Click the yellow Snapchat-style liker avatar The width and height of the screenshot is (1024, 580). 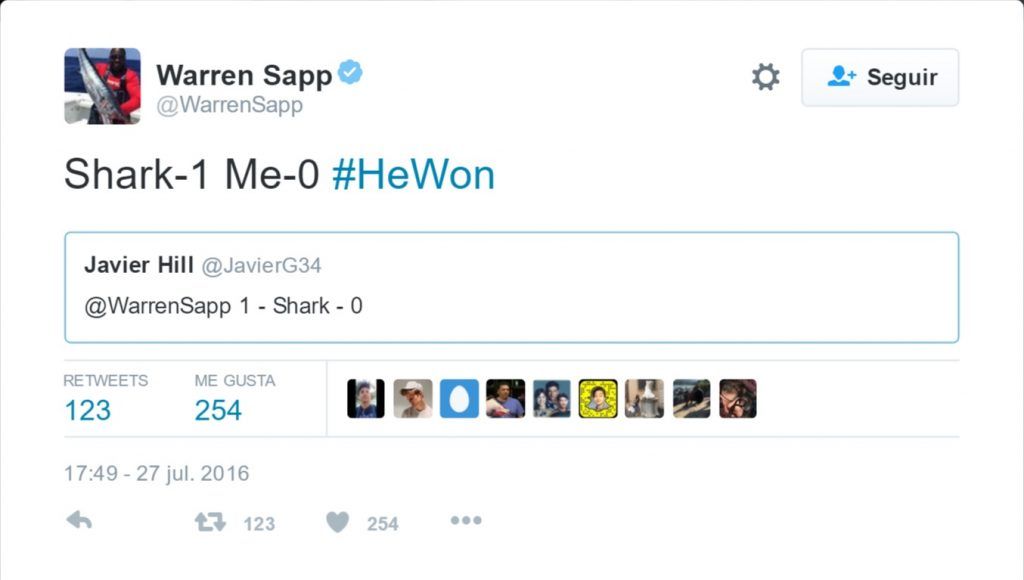[x=598, y=398]
